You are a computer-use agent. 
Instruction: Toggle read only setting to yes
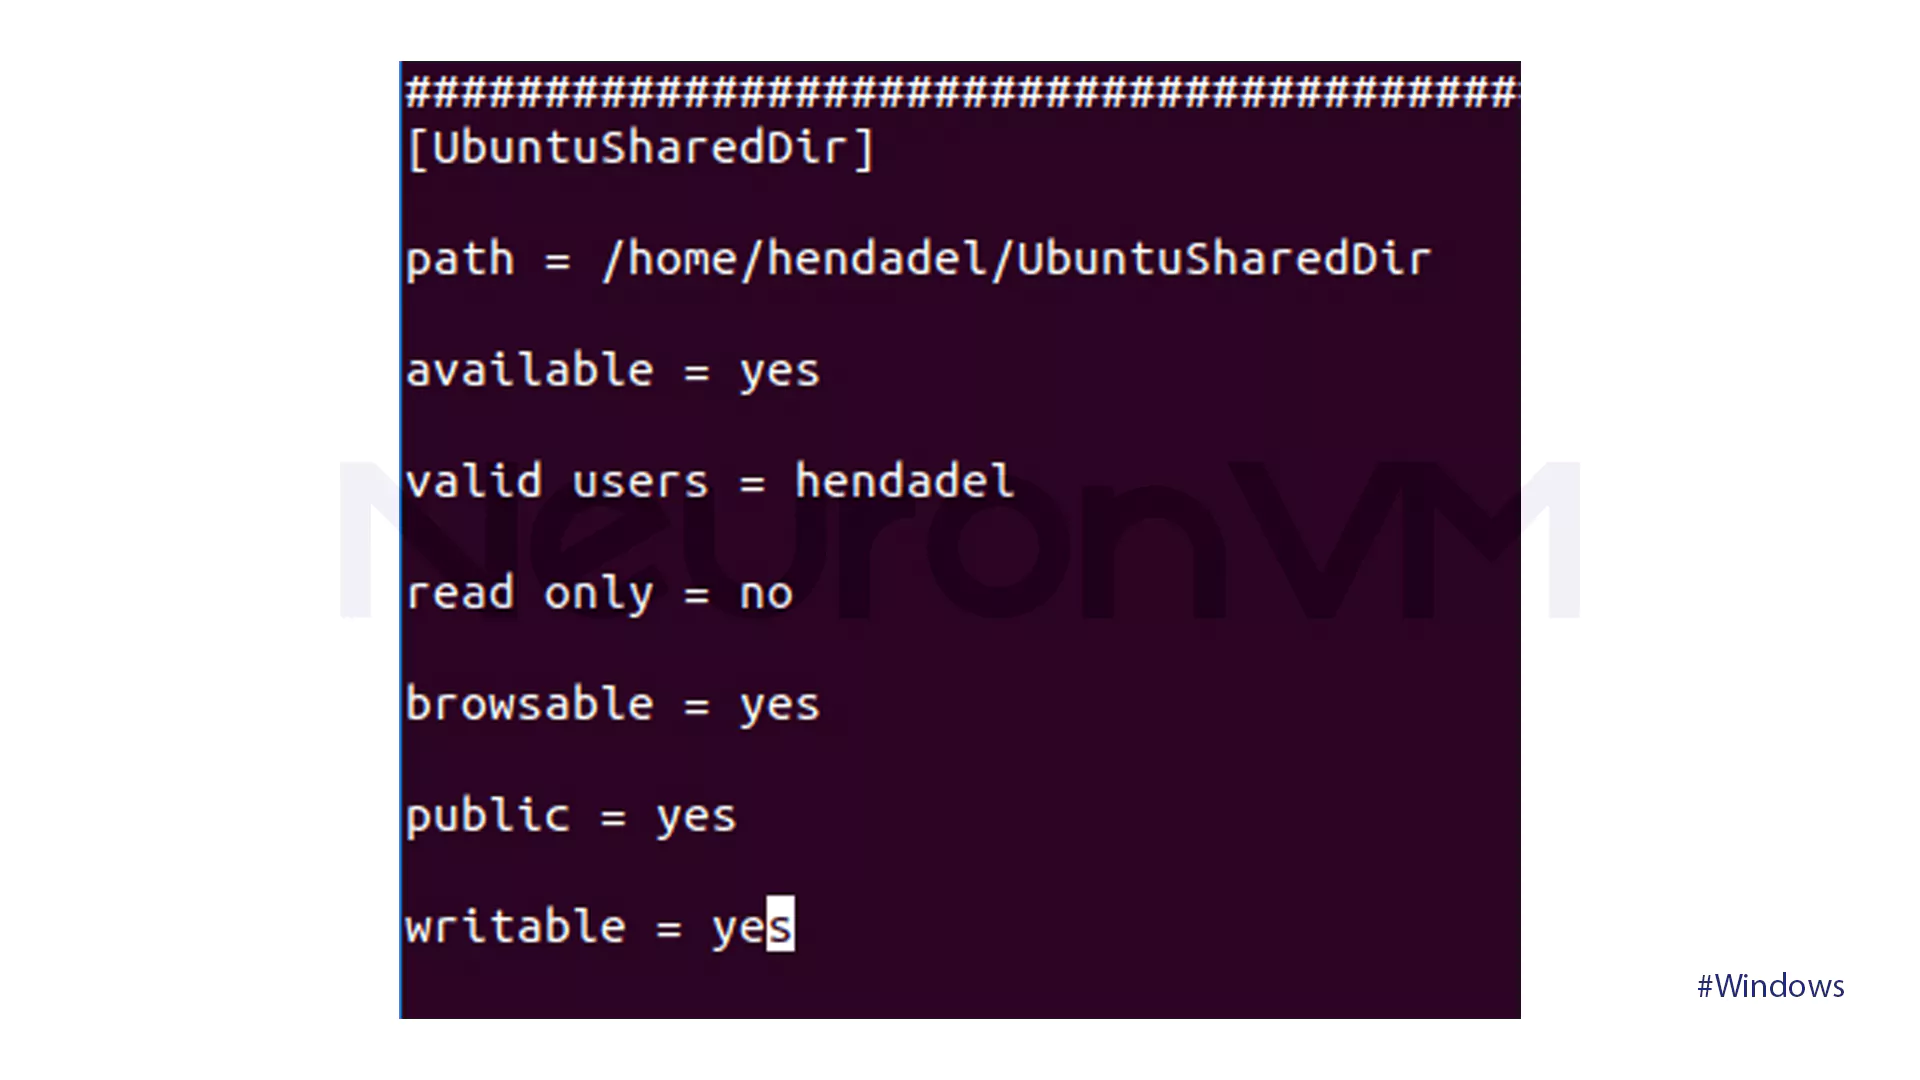click(764, 591)
